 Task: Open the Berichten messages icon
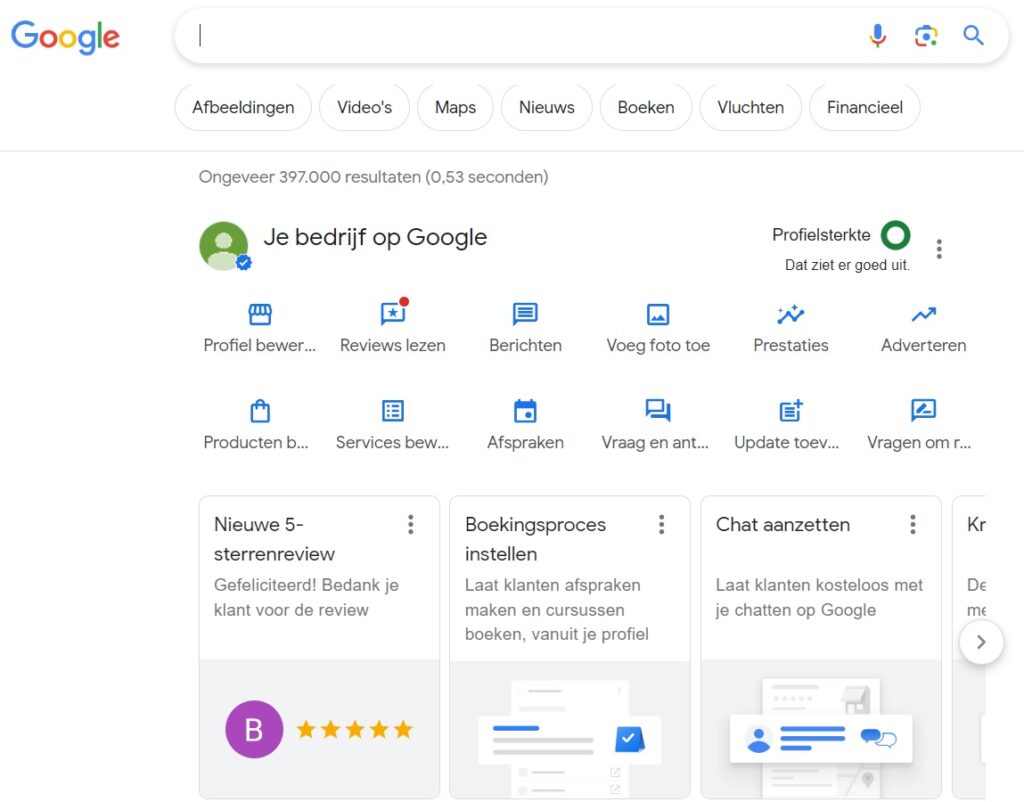(x=525, y=314)
